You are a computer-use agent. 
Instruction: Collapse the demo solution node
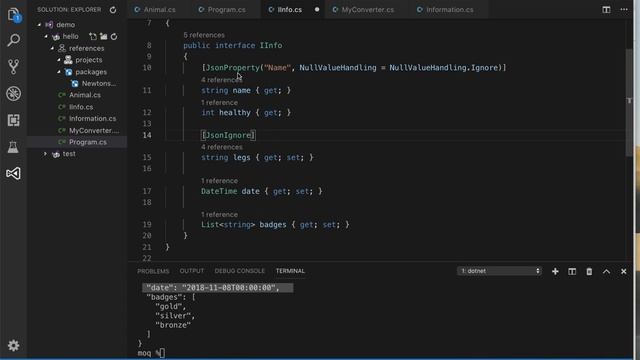tap(40, 25)
